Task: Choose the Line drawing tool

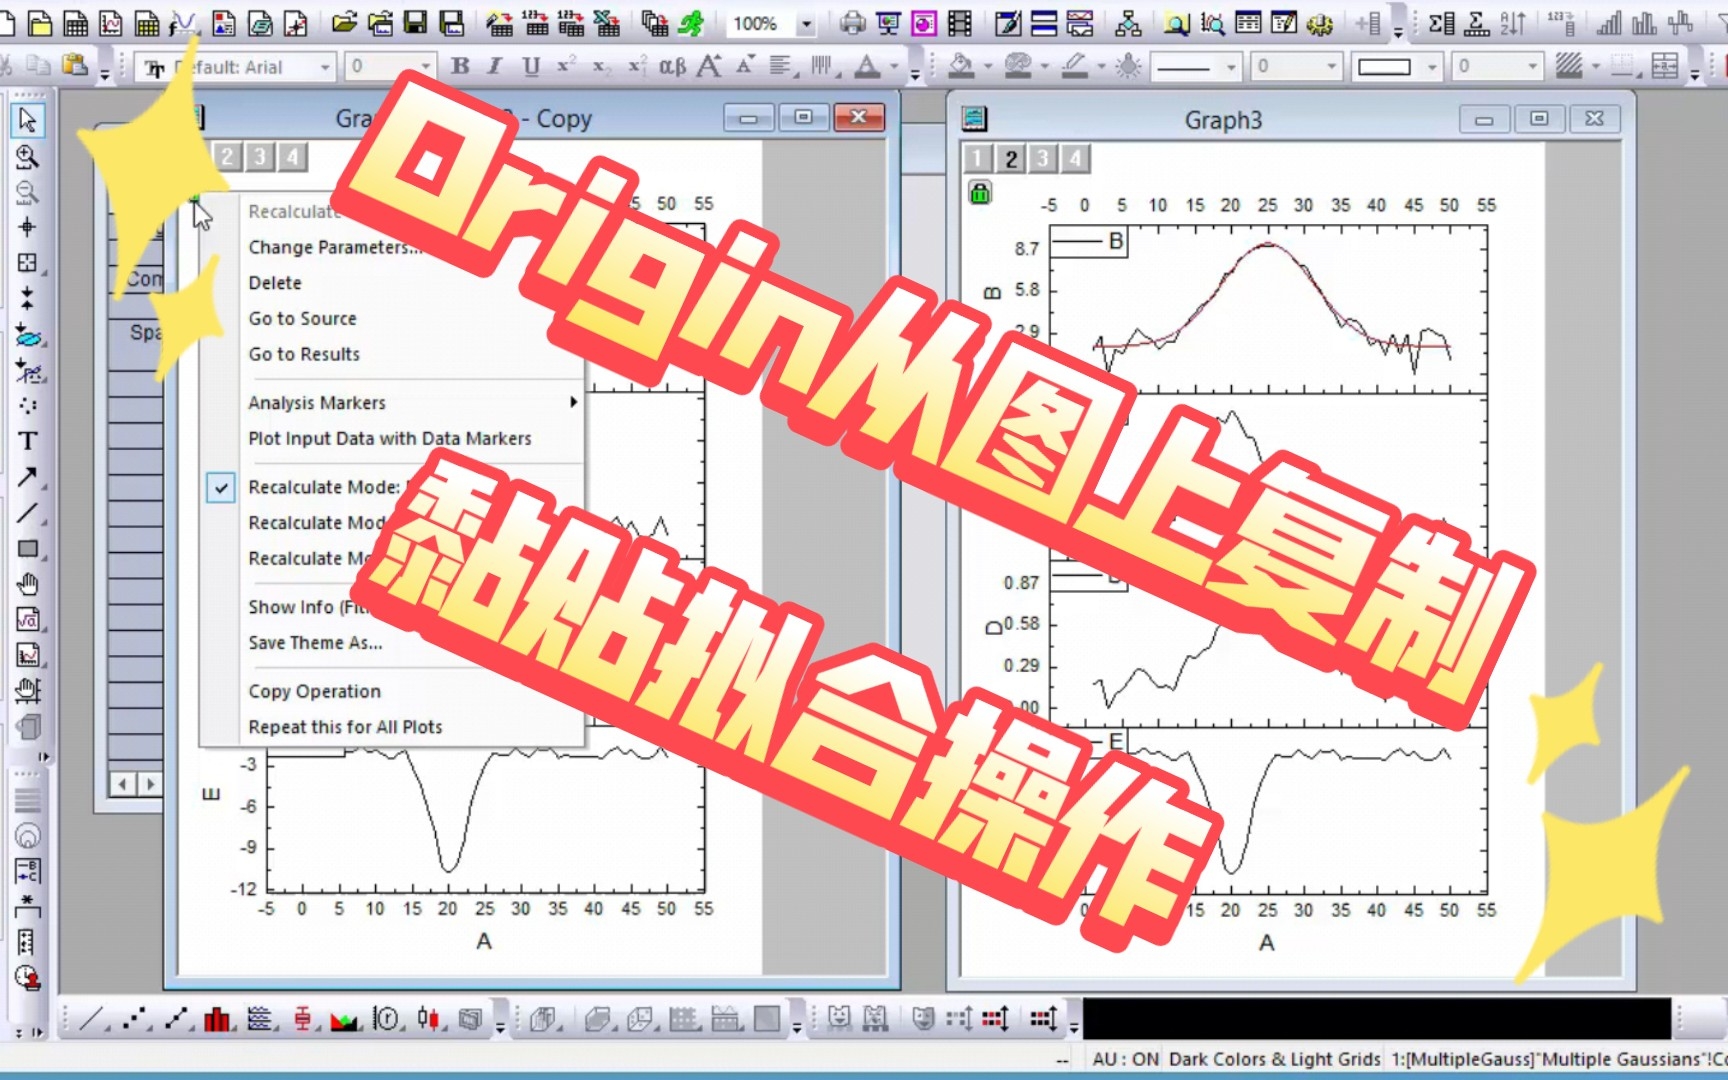Action: [27, 513]
